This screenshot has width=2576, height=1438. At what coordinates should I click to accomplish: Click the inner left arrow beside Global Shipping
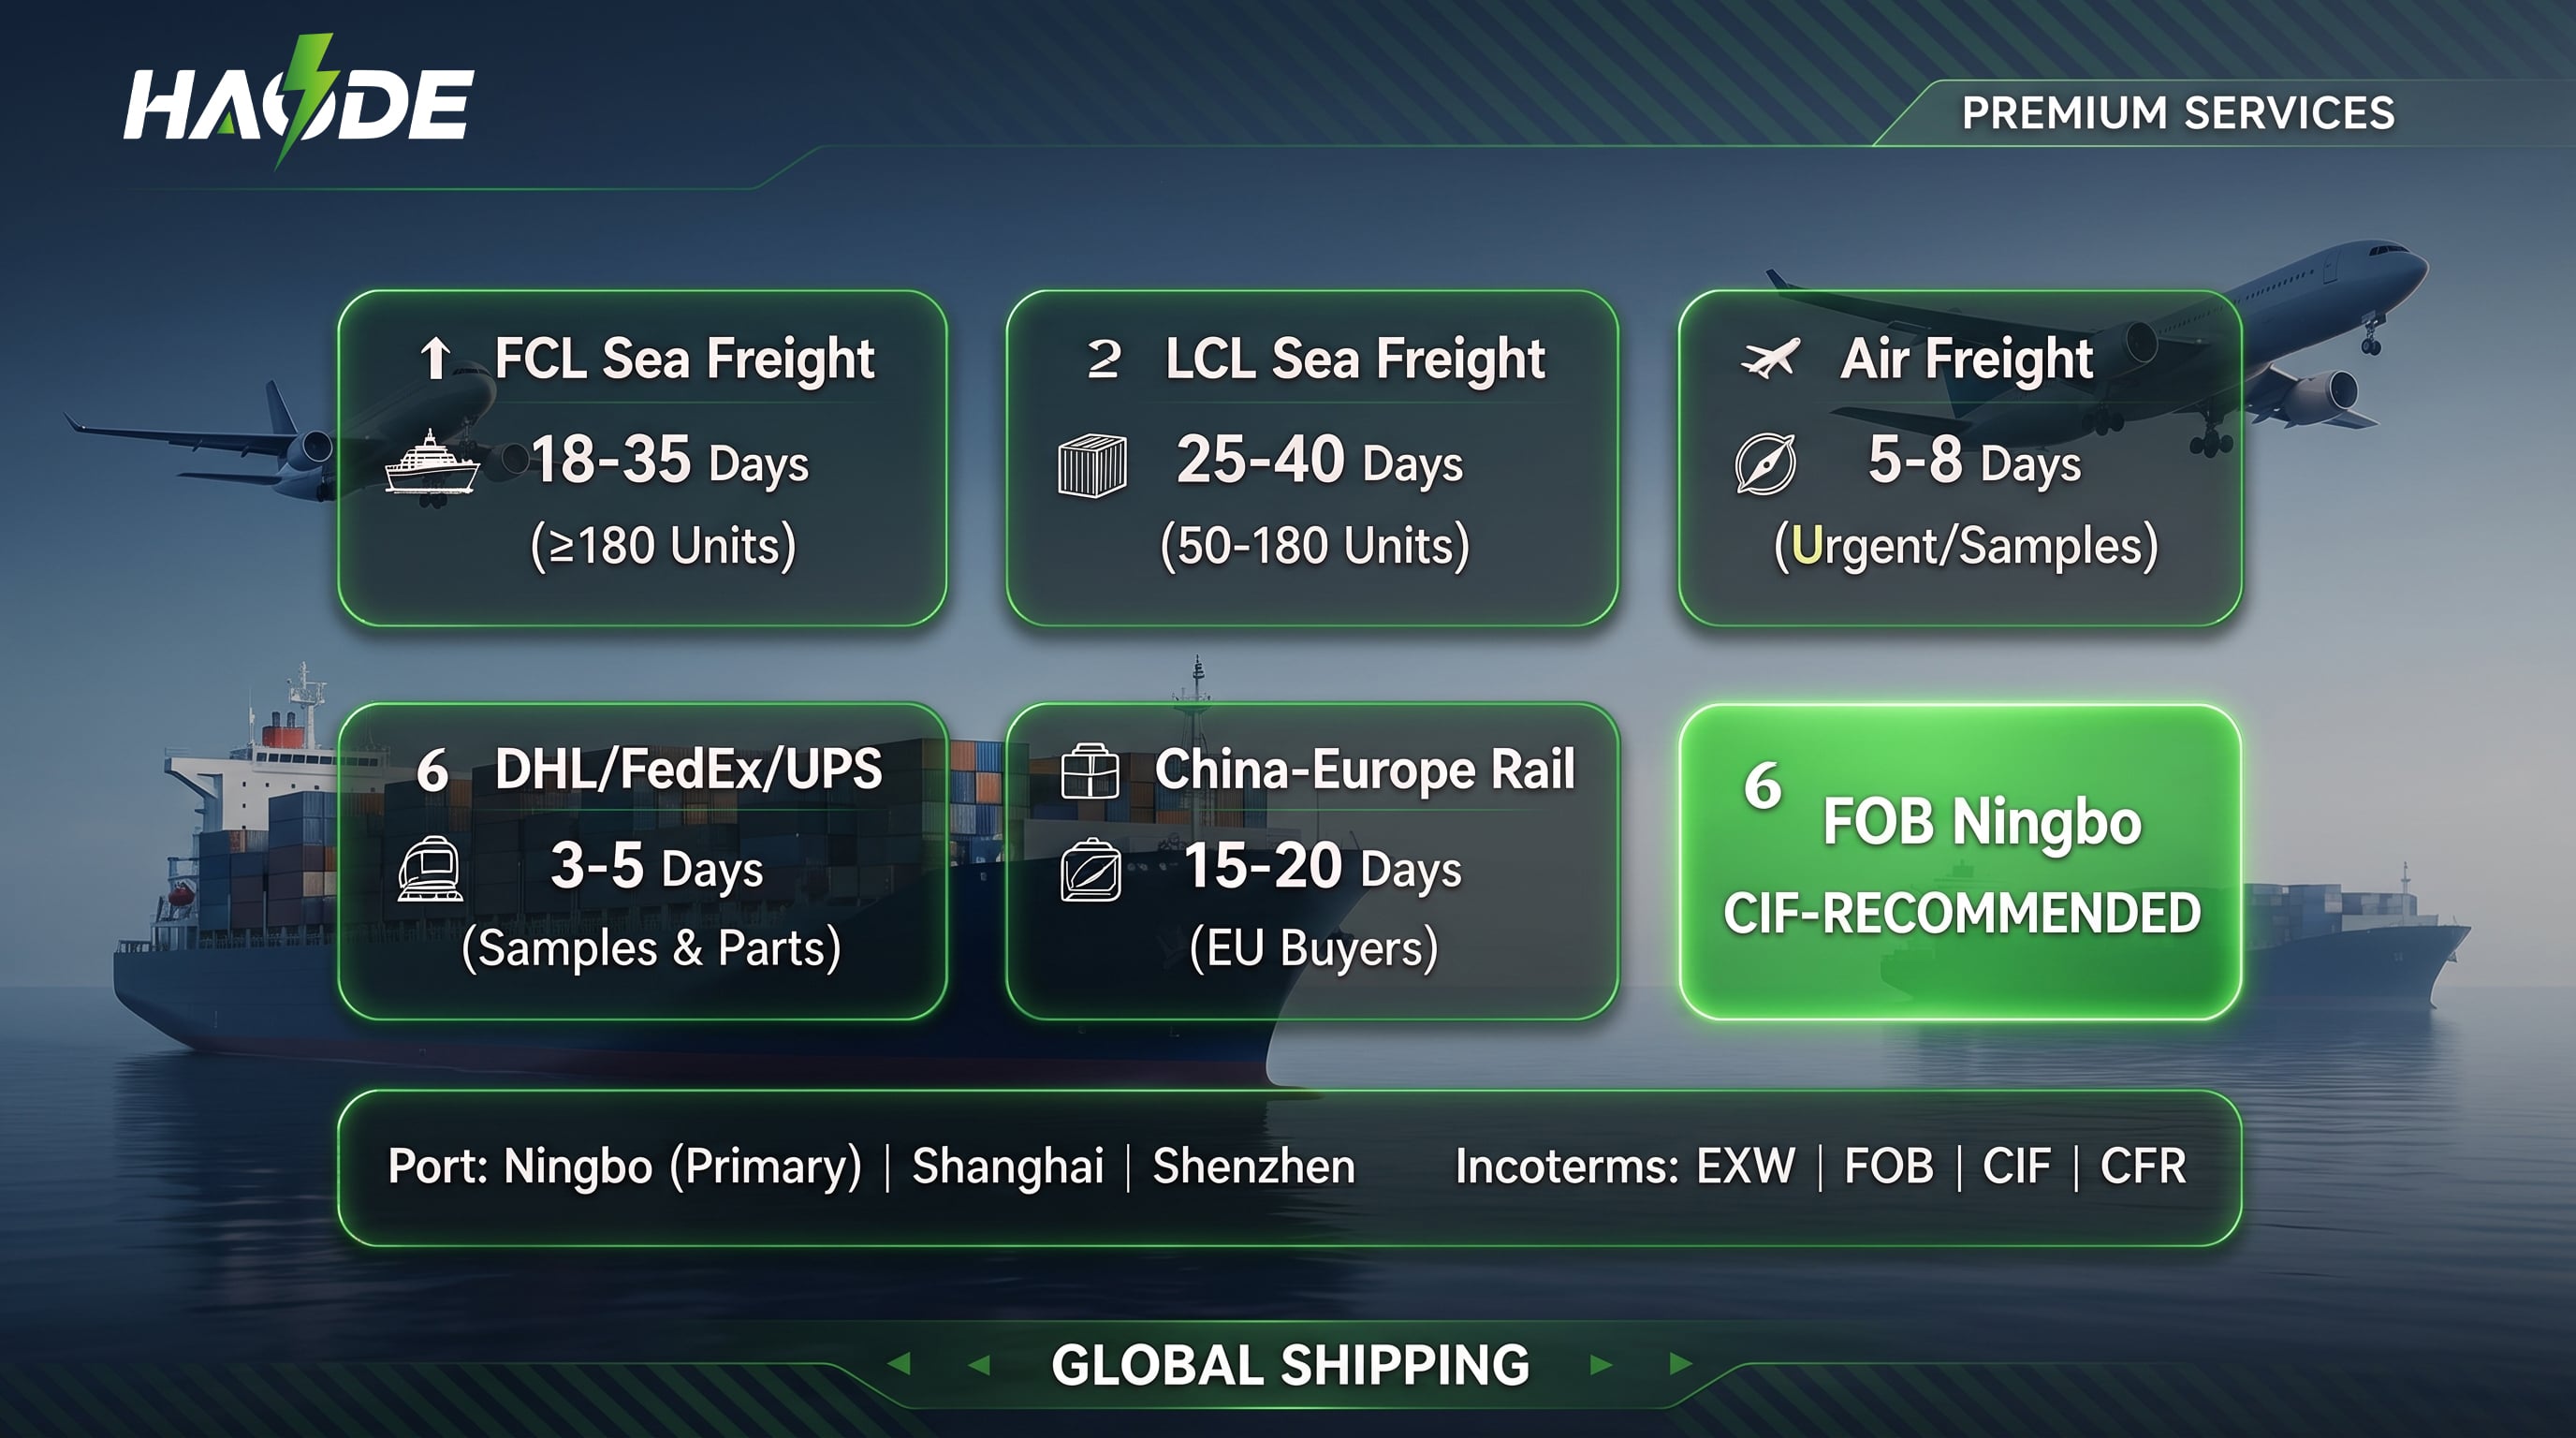[x=979, y=1364]
